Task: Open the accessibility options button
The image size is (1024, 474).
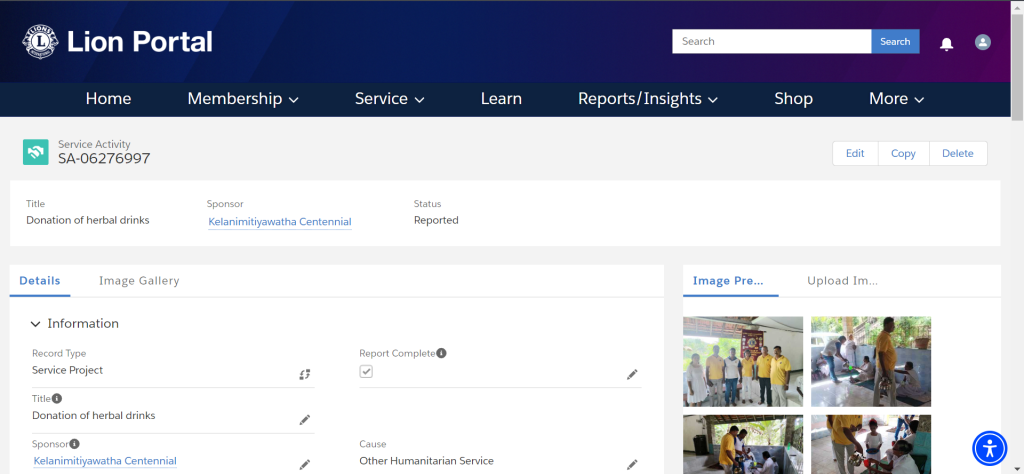Action: 990,448
